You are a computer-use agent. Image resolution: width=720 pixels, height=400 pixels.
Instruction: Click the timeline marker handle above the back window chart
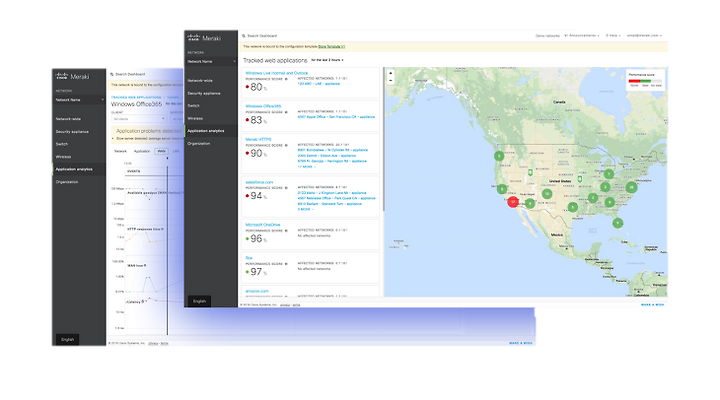[x=167, y=158]
